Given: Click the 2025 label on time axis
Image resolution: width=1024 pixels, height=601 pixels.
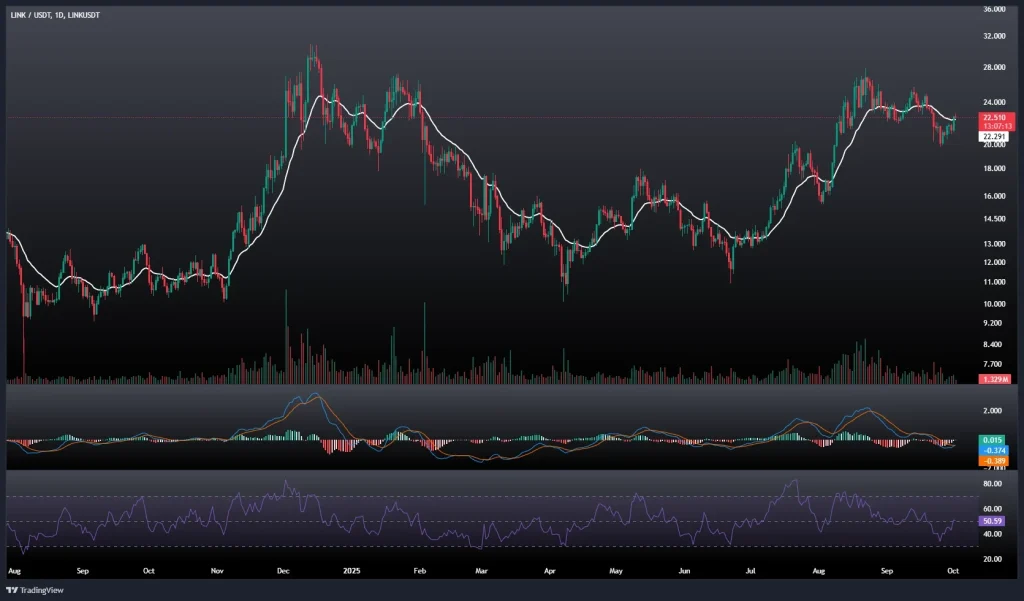Looking at the screenshot, I should (x=352, y=570).
